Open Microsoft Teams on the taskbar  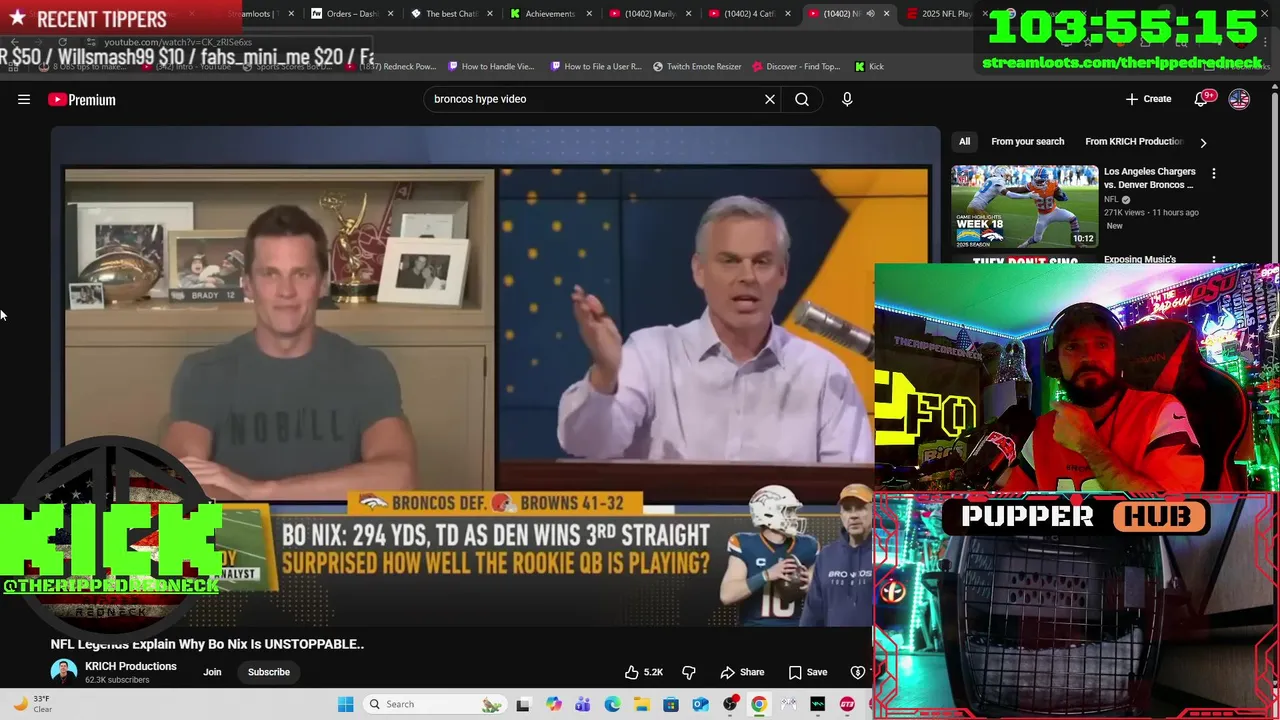click(x=583, y=704)
